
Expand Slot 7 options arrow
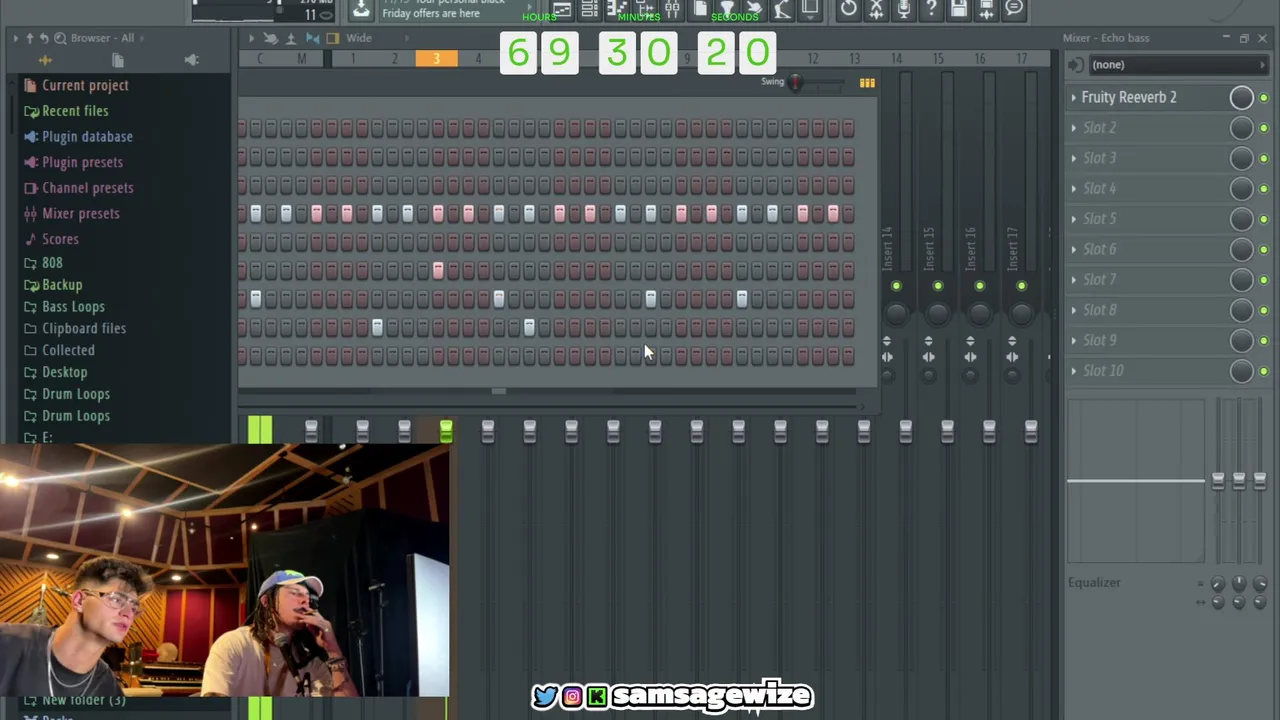pyautogui.click(x=1074, y=279)
